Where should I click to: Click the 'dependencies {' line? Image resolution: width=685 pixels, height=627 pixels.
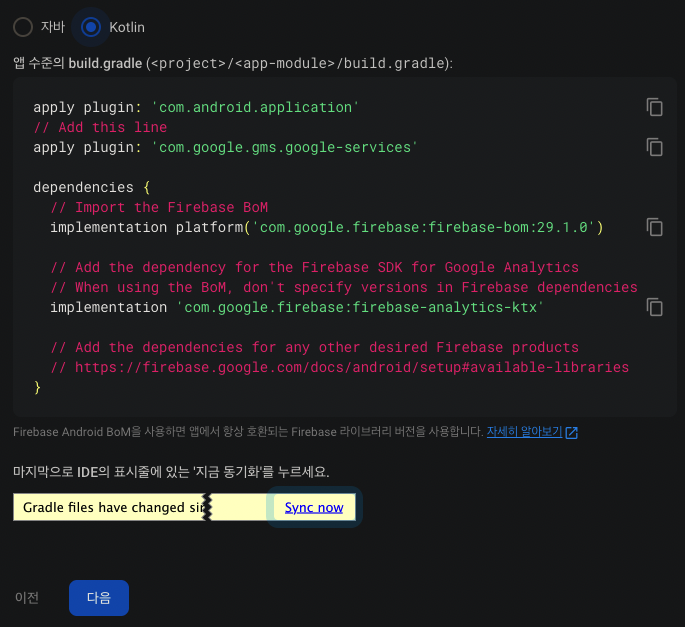pos(92,187)
